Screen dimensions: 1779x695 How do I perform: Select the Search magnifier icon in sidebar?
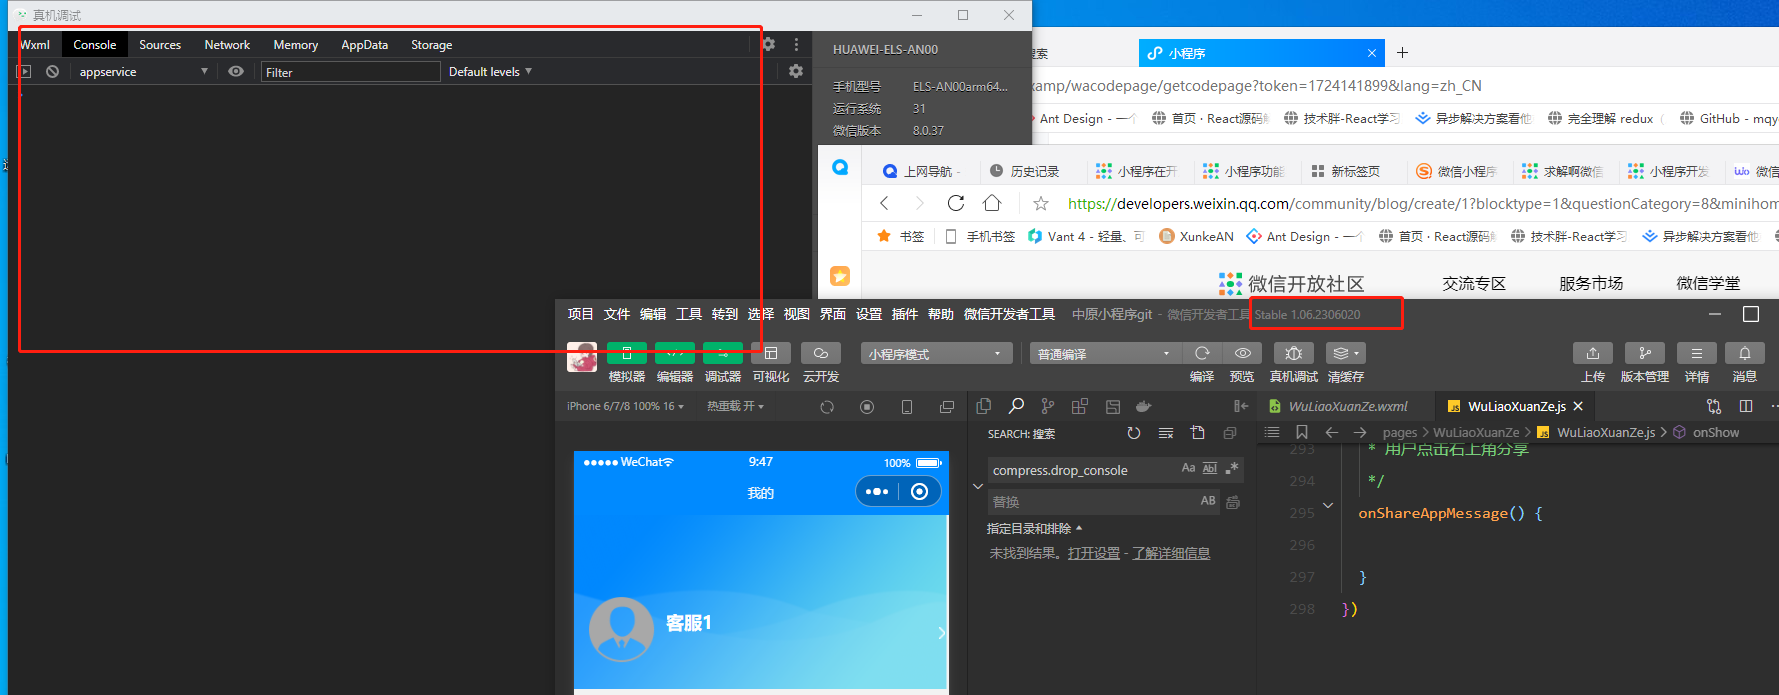tap(1016, 406)
